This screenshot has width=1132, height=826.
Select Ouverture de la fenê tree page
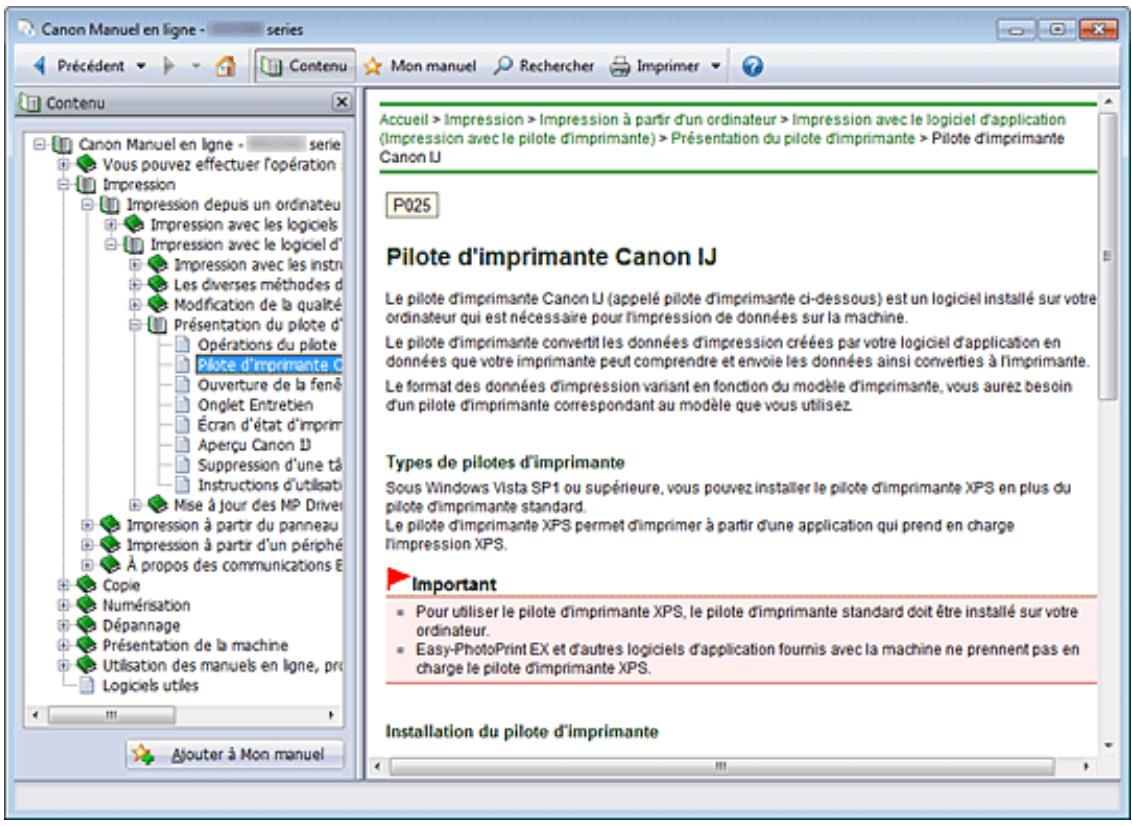coord(269,385)
